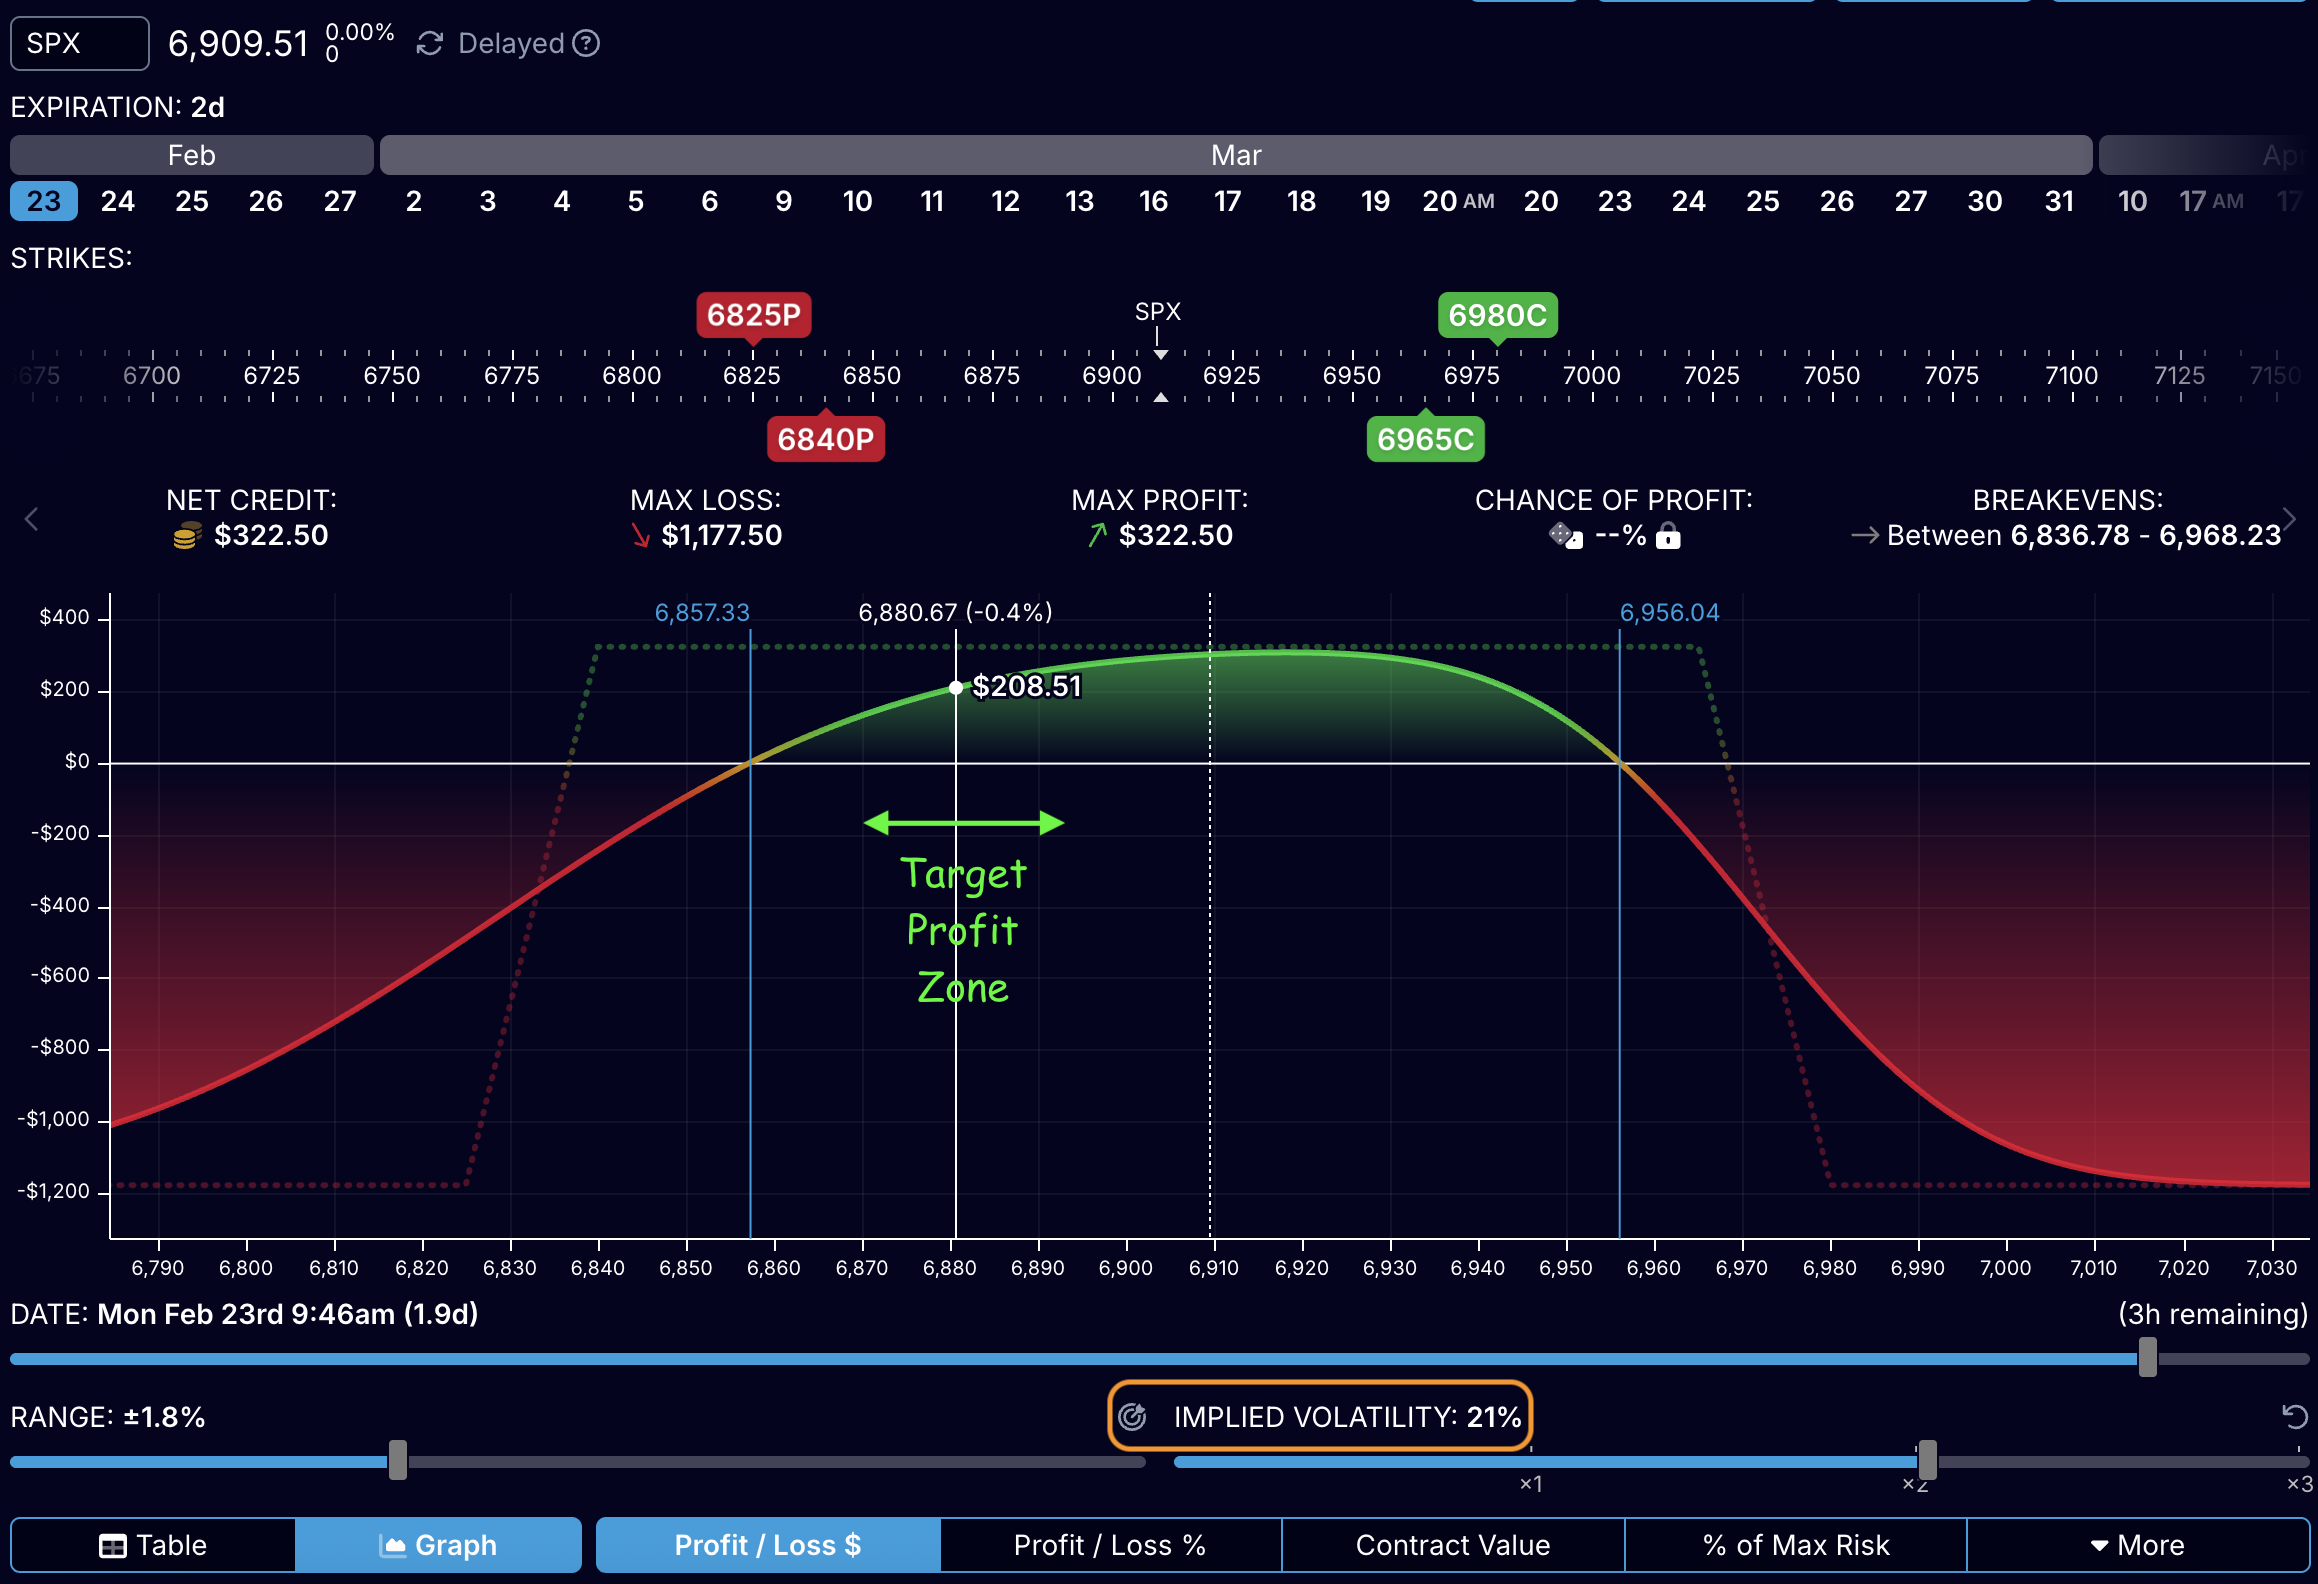This screenshot has width=2318, height=1584.
Task: Click the SPX ticker input field
Action: coord(78,43)
